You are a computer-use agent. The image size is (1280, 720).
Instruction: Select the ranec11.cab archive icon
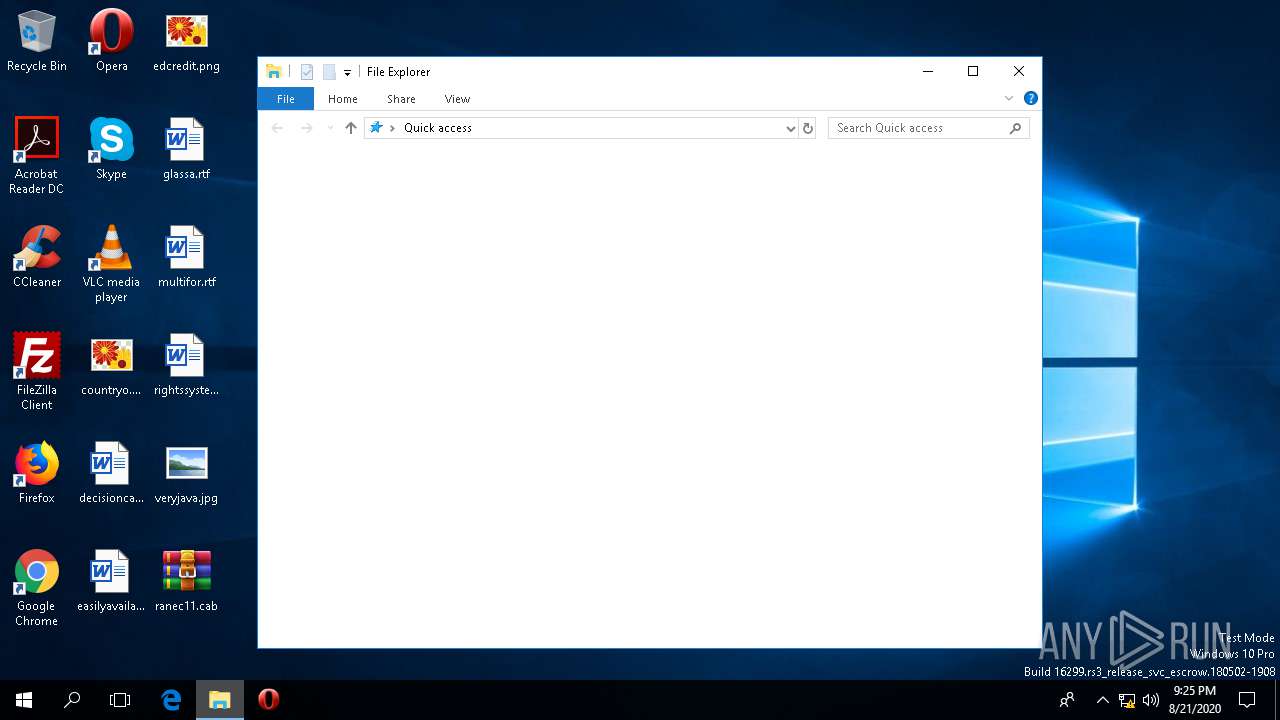[x=186, y=581]
